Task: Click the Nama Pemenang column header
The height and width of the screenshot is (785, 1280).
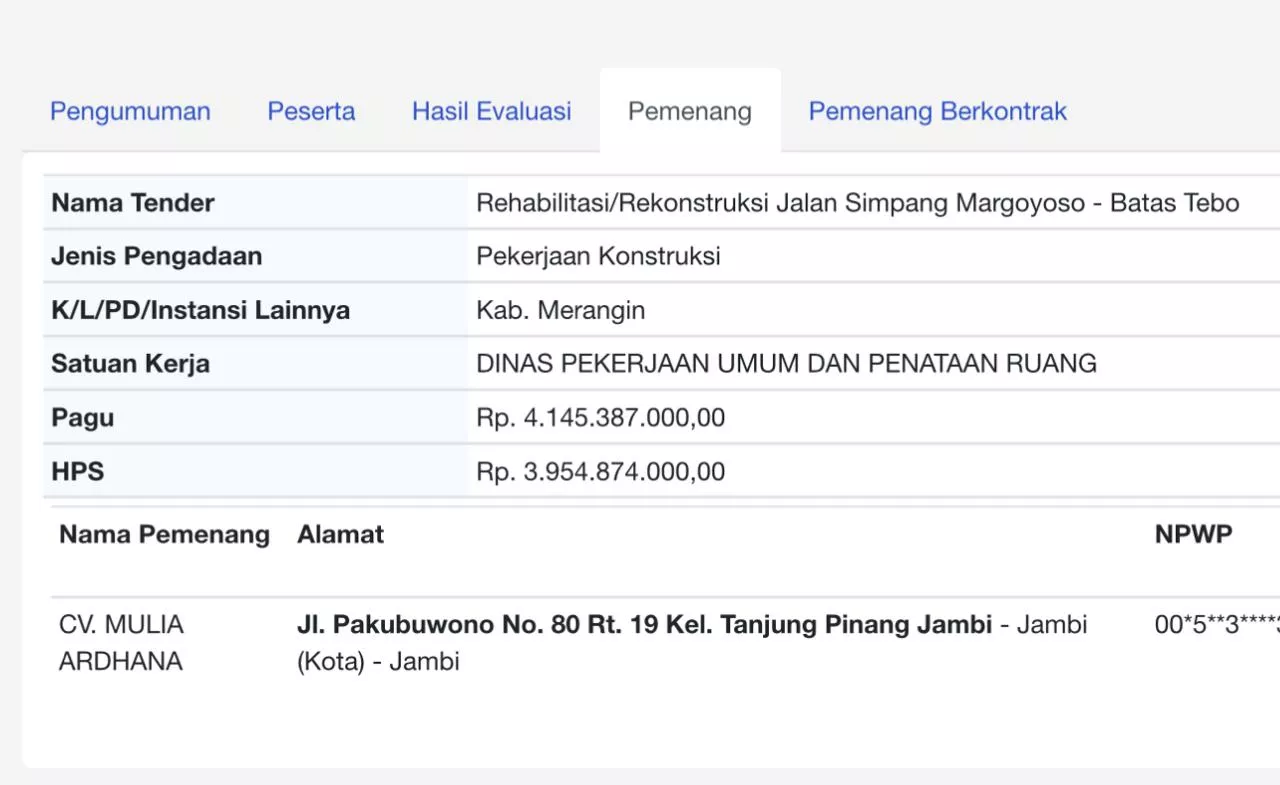Action: point(164,534)
